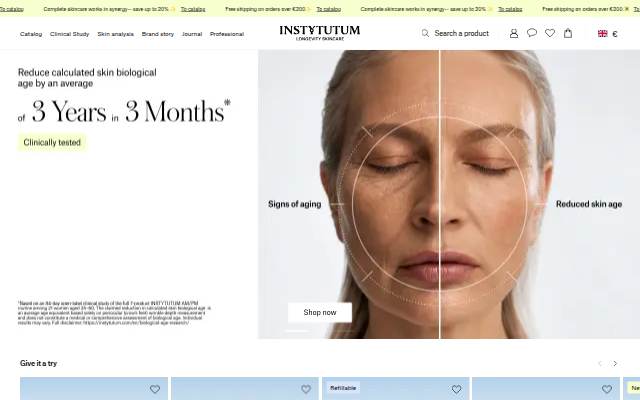Open the Brand story page
The width and height of the screenshot is (640, 400).
[x=158, y=34]
